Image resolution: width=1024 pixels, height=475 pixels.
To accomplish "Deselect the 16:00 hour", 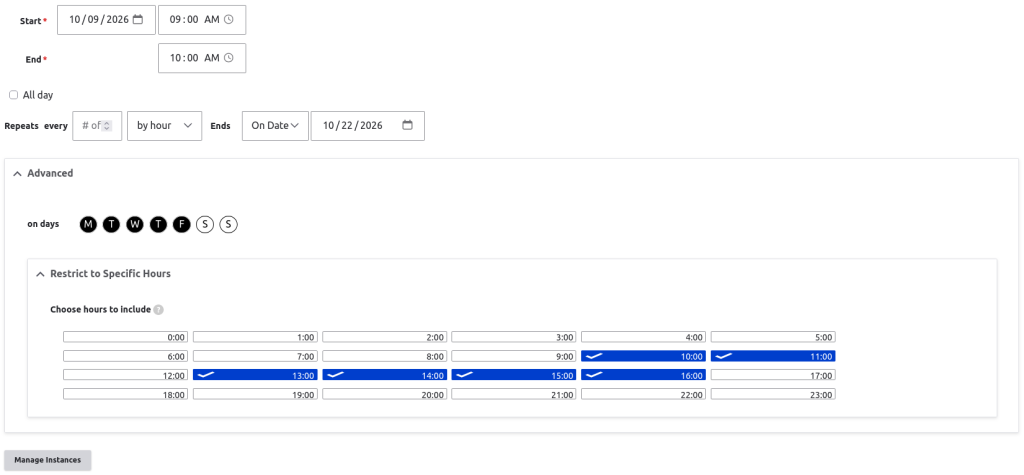I will click(643, 375).
